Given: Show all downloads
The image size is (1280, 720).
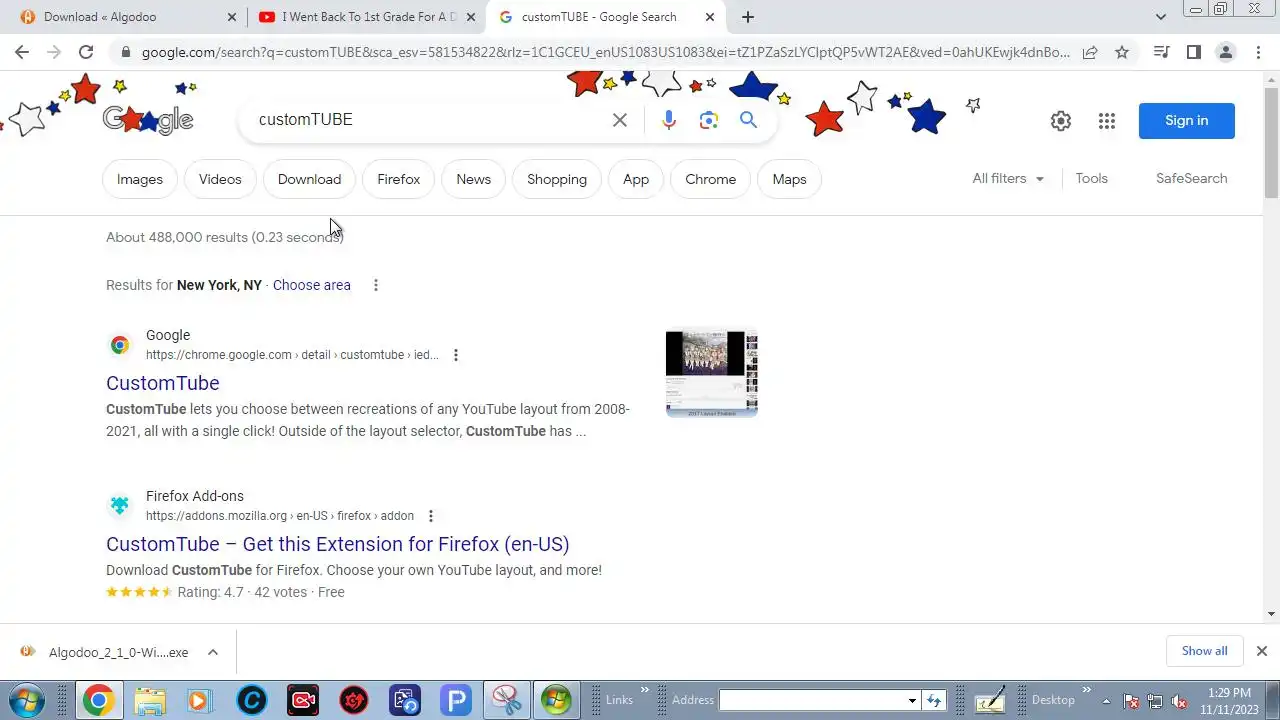Looking at the screenshot, I should pyautogui.click(x=1204, y=651).
